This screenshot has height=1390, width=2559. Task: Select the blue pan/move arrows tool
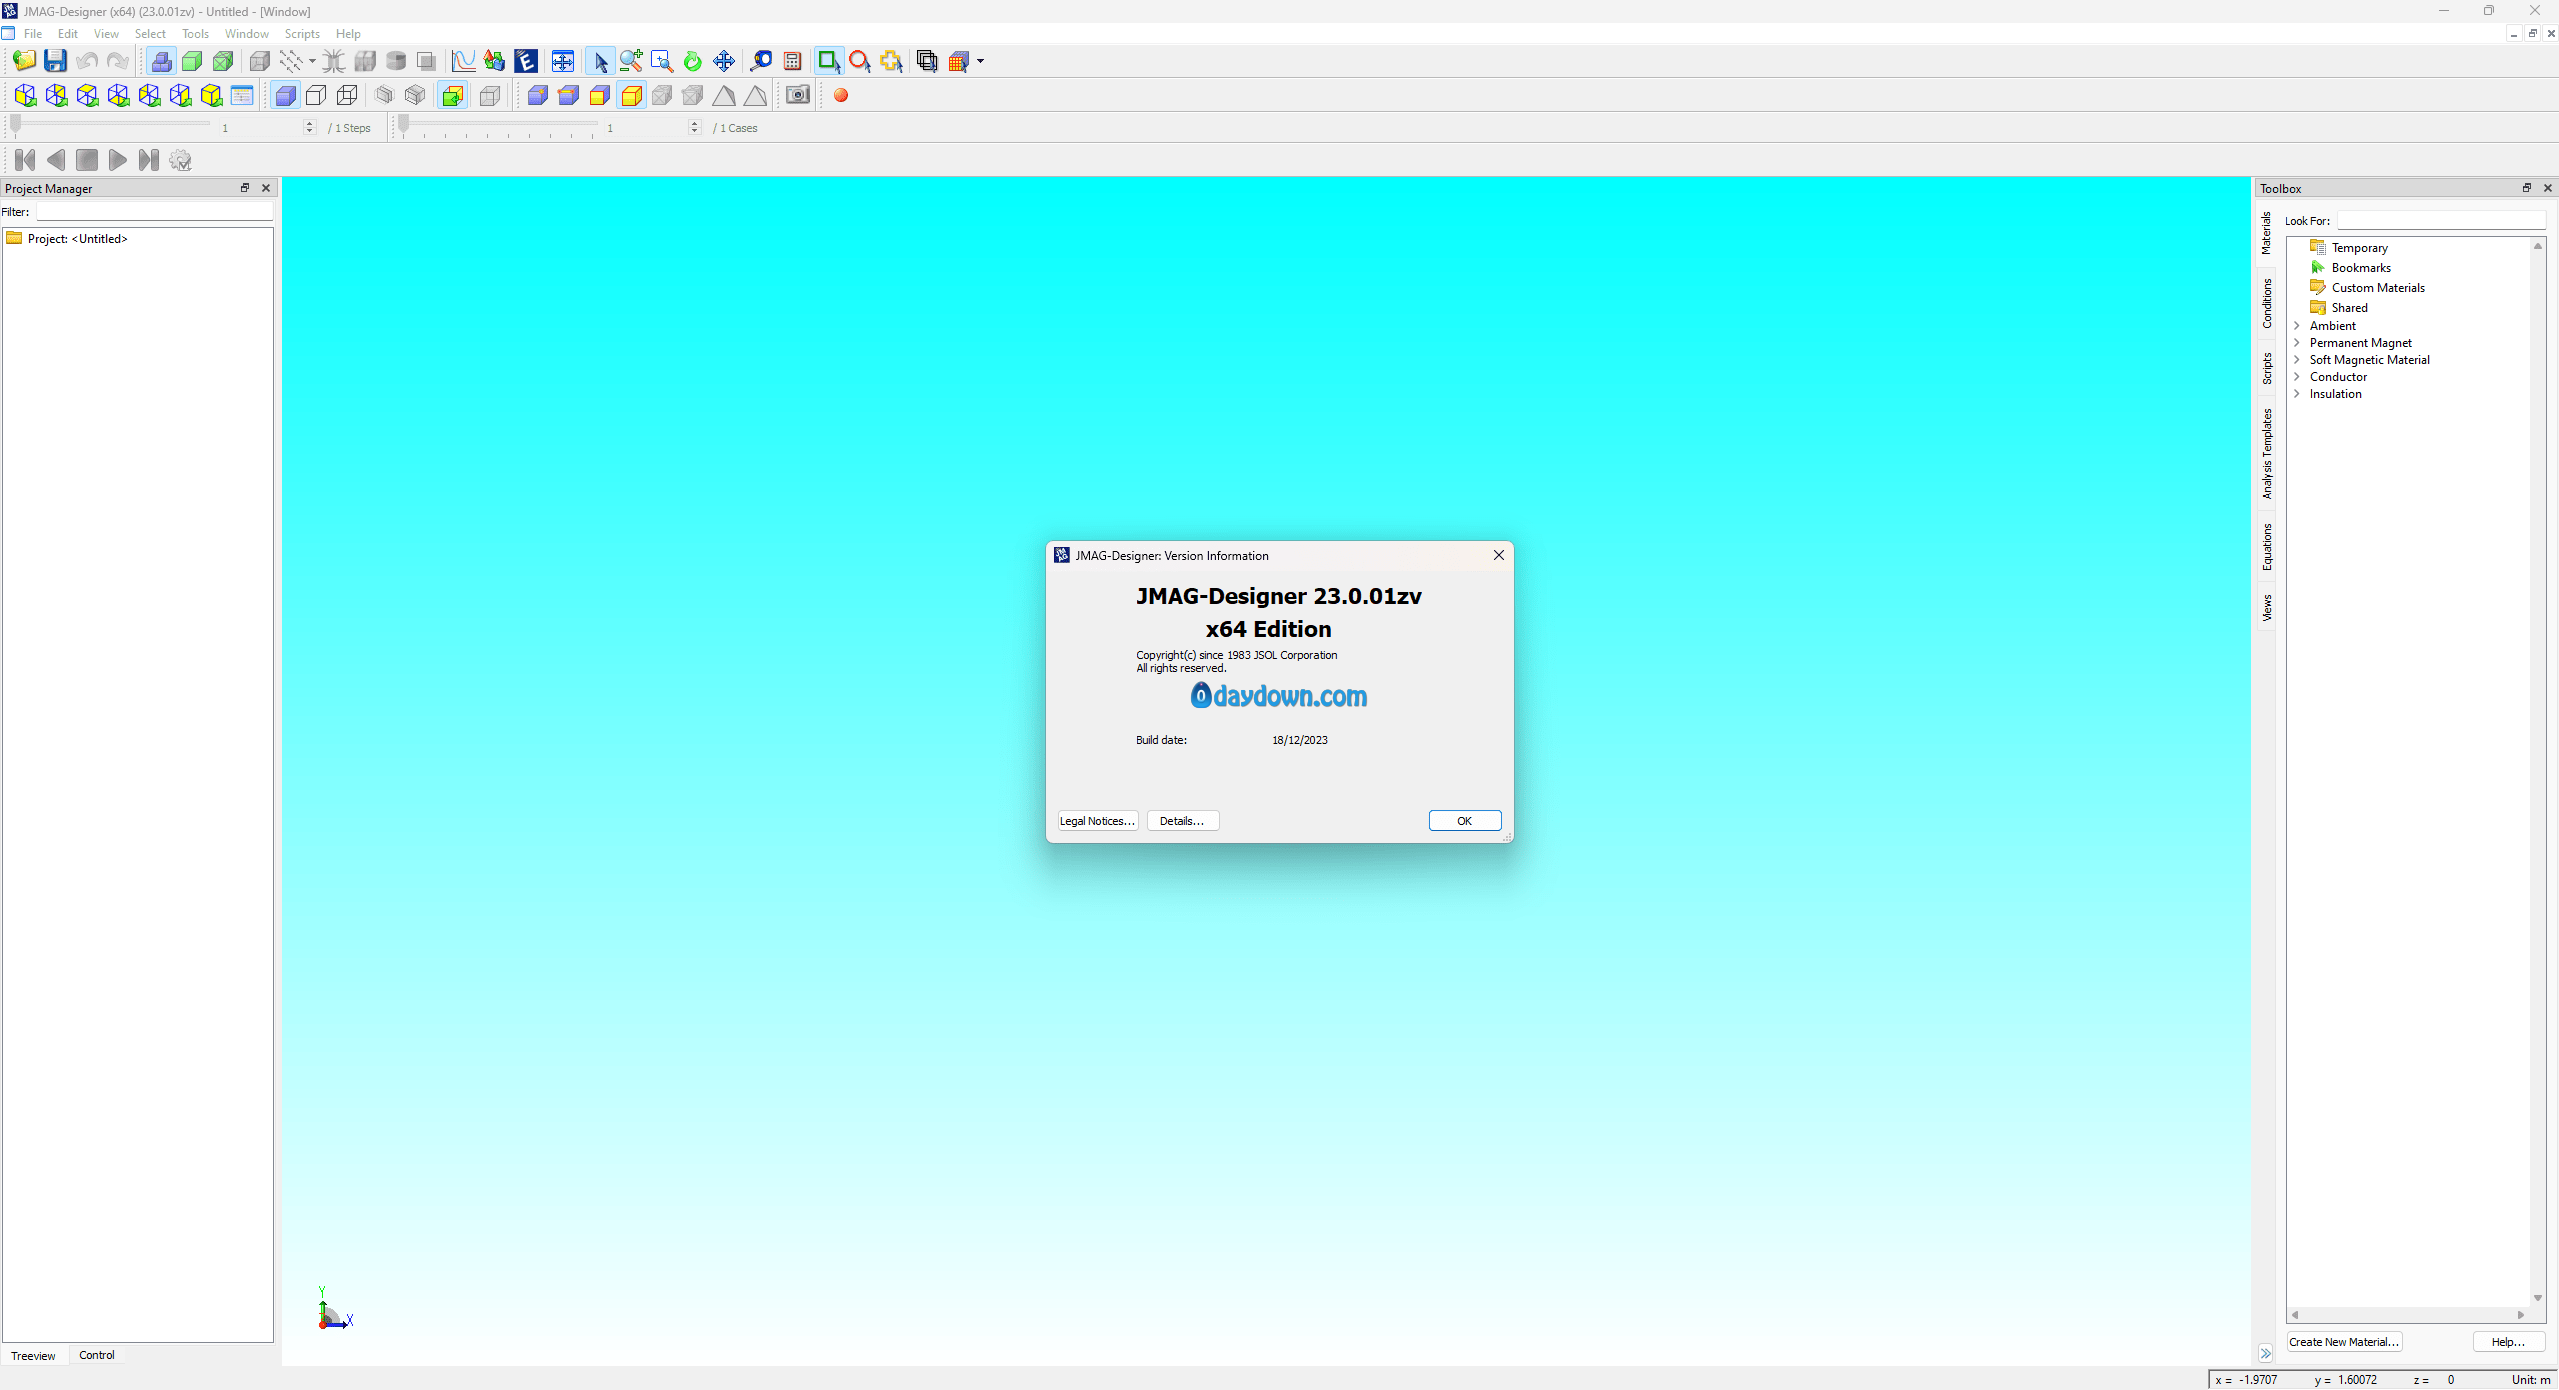pos(724,61)
